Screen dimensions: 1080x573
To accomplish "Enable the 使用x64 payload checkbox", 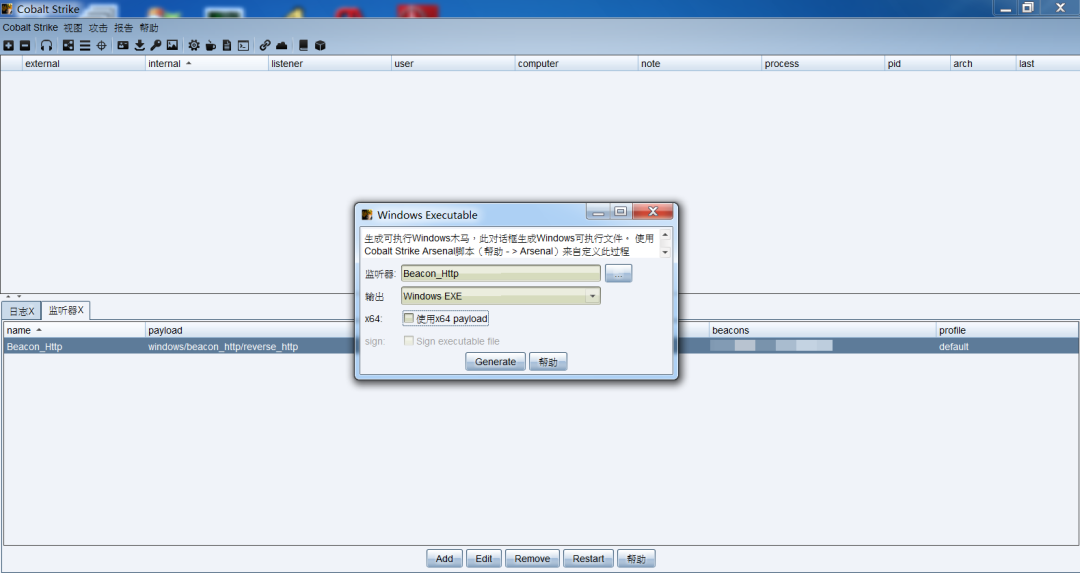I will click(x=409, y=319).
